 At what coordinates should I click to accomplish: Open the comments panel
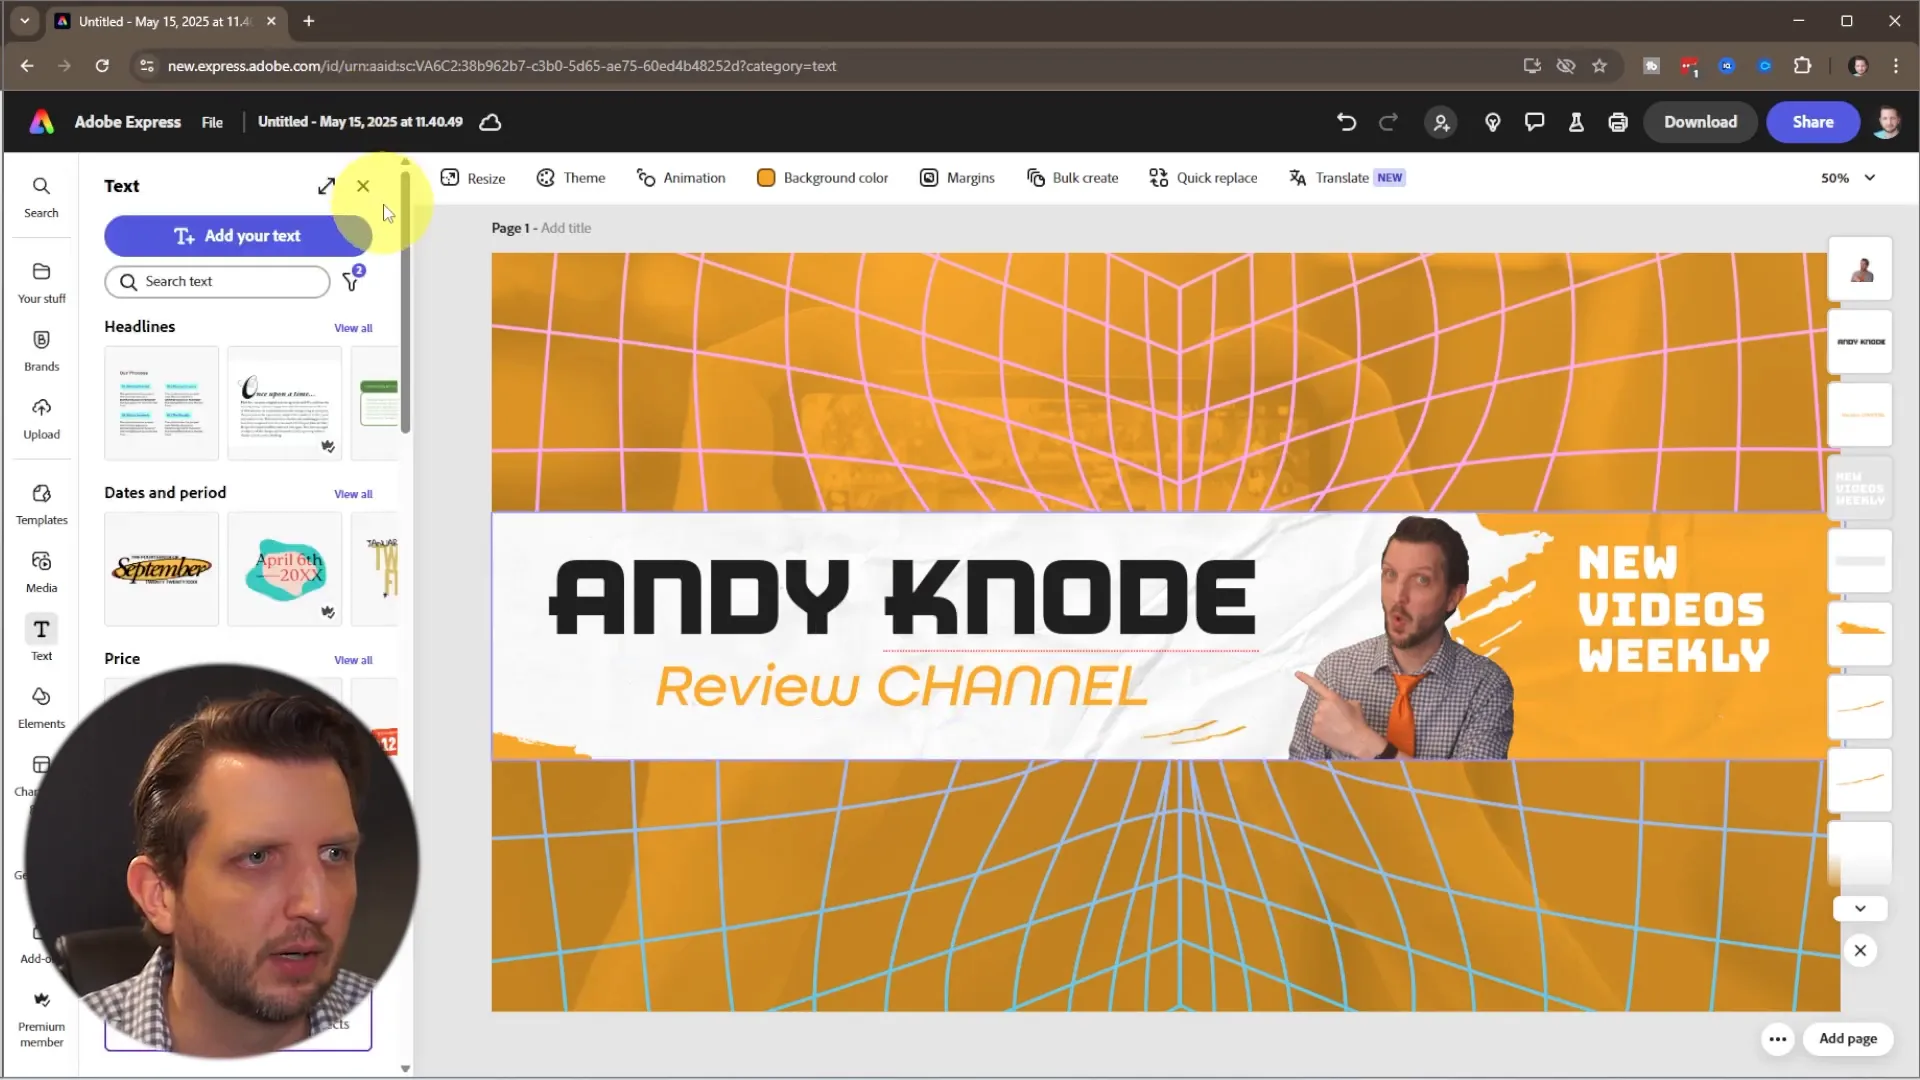point(1534,122)
